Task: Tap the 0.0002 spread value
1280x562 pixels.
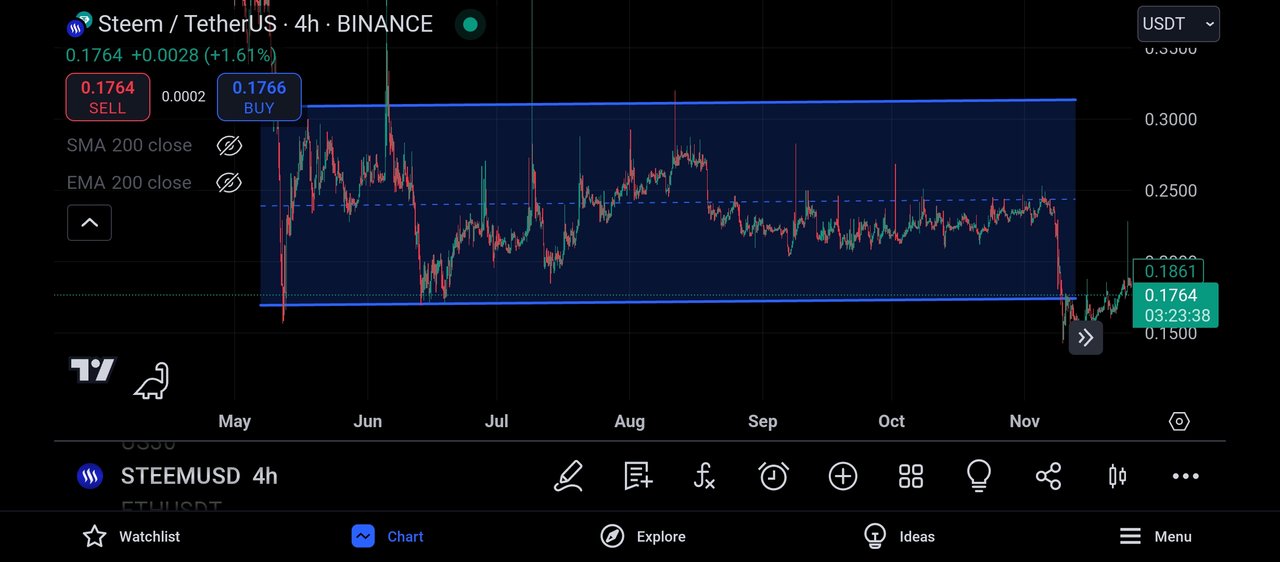Action: tap(183, 97)
